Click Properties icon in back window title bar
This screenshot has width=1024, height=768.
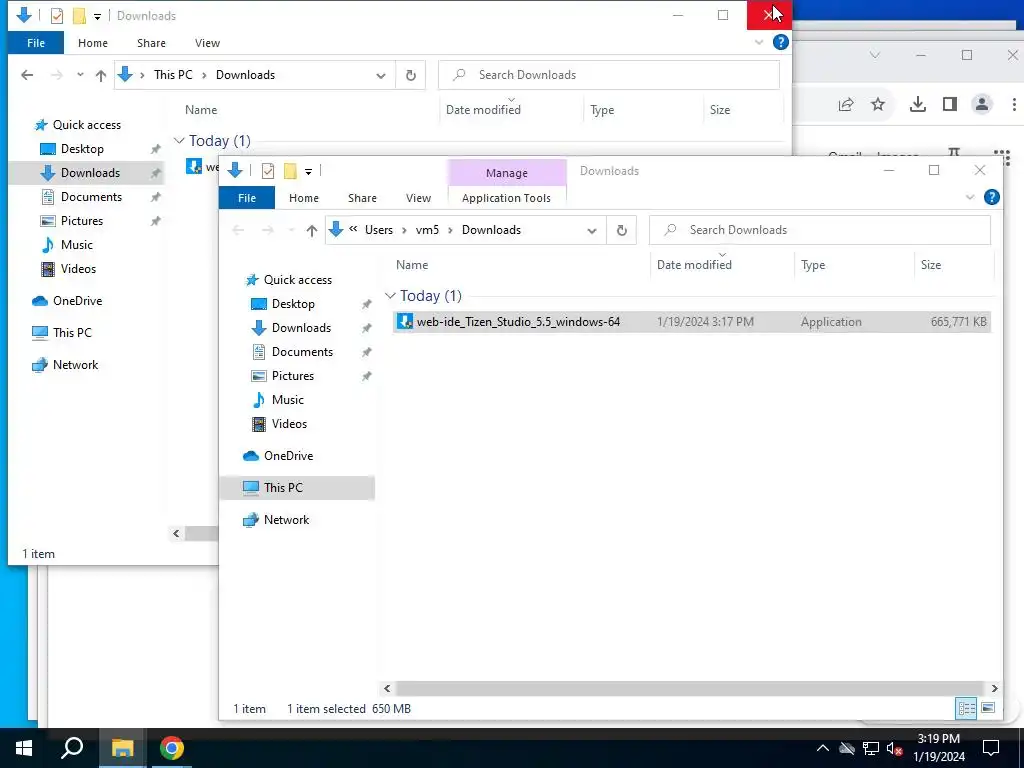[57, 16]
